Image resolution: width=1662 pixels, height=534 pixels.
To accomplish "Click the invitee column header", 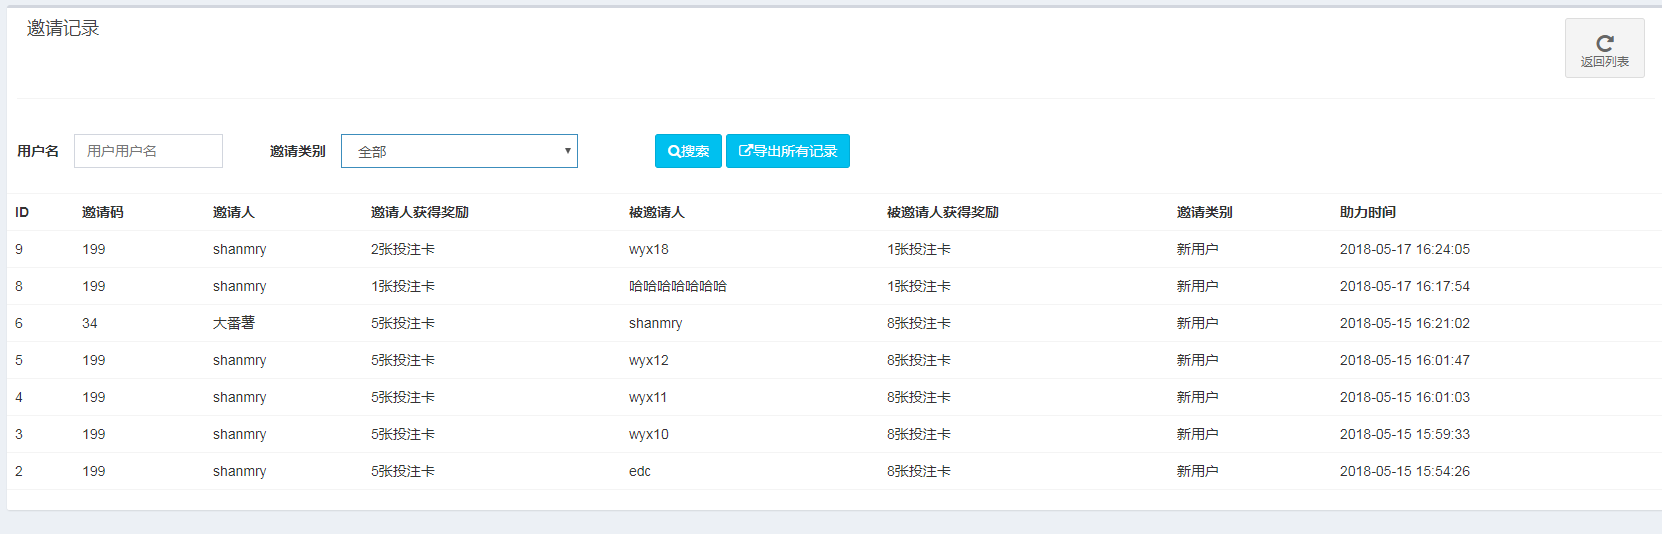I will (657, 212).
